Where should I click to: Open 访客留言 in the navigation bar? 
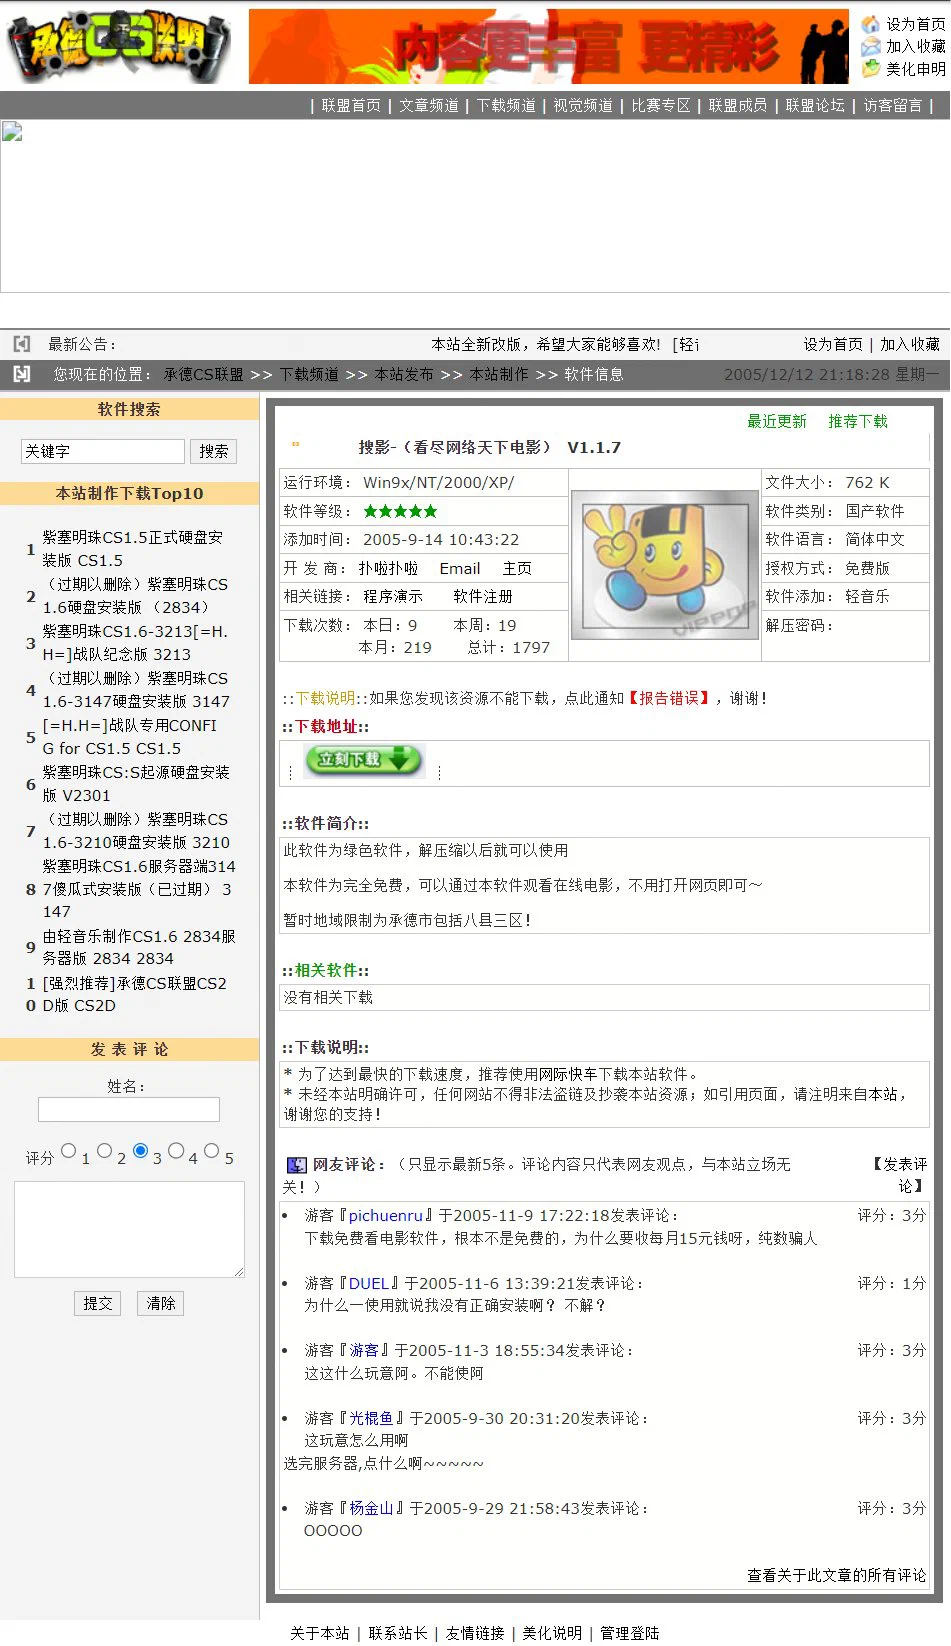pos(893,105)
